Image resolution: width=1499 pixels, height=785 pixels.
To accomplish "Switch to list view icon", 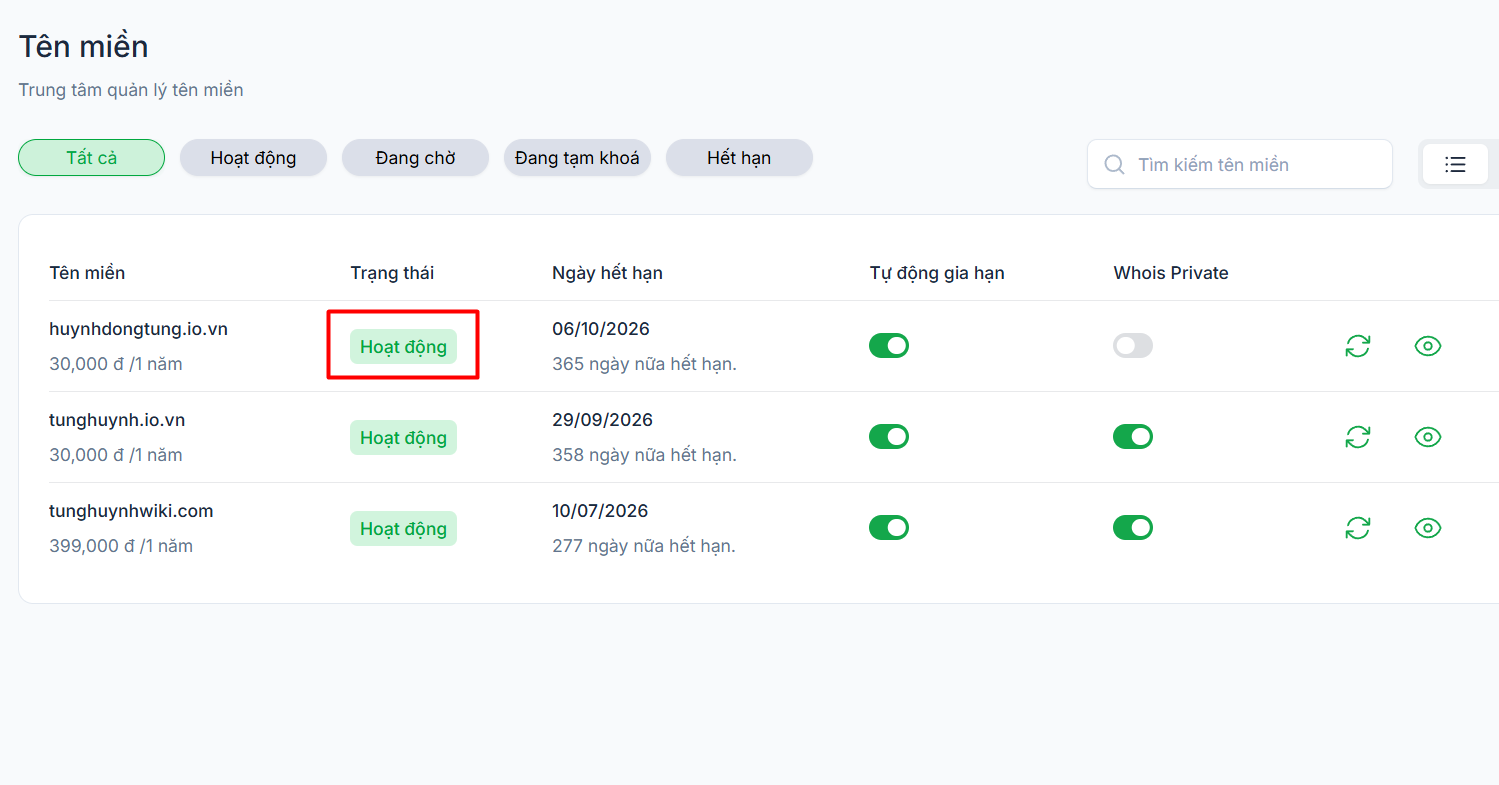I will click(x=1455, y=164).
